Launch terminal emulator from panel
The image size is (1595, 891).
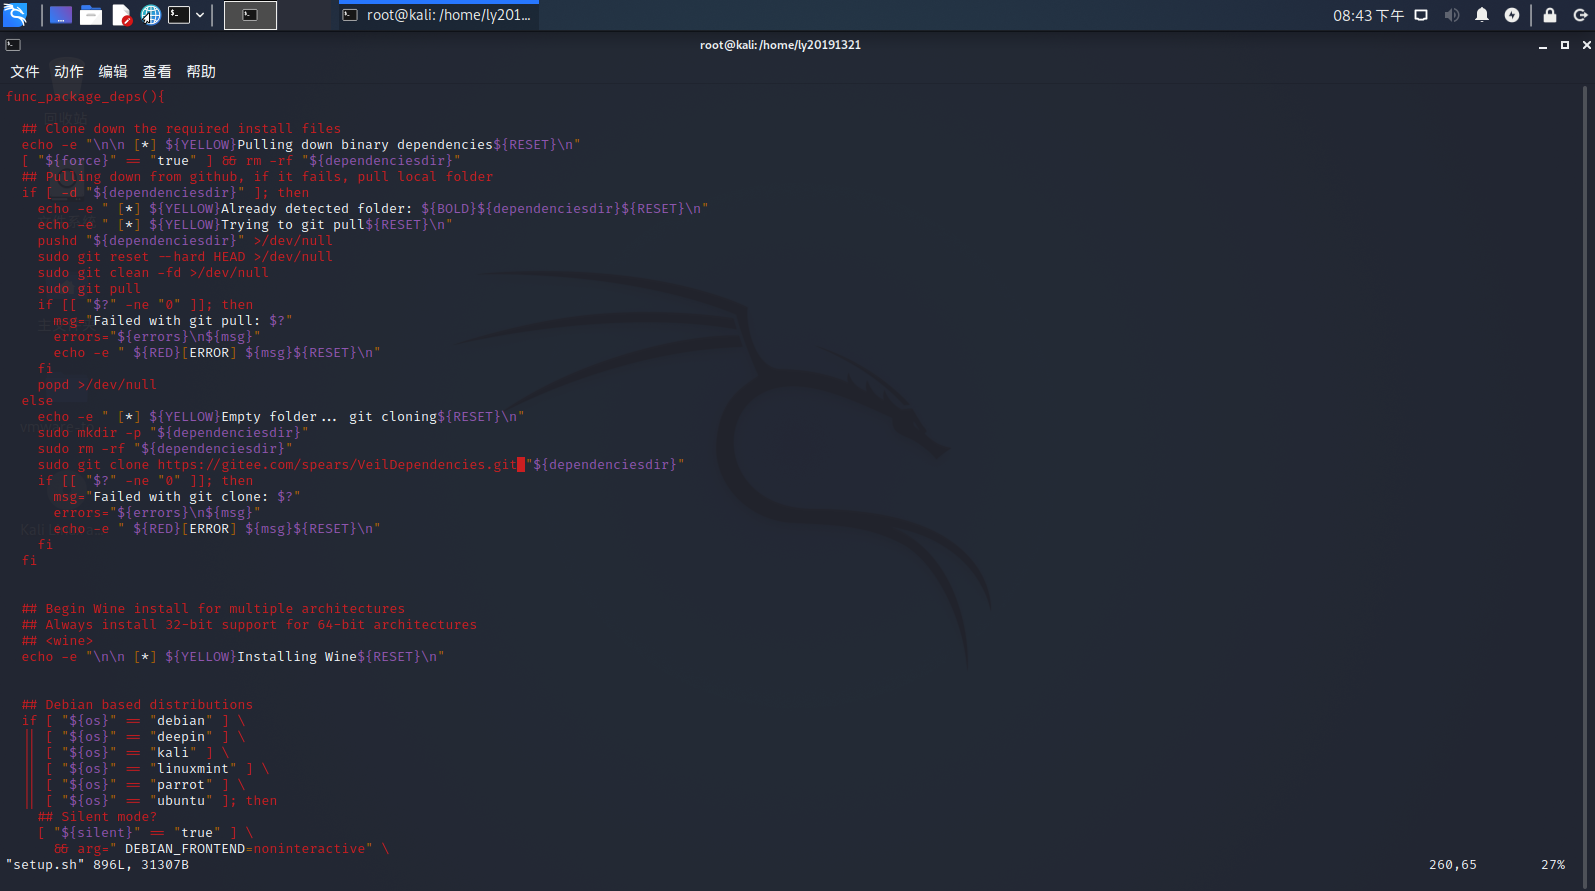[x=179, y=15]
